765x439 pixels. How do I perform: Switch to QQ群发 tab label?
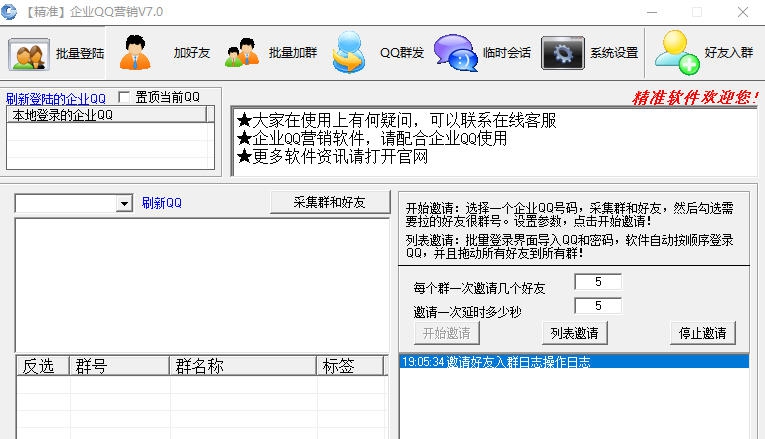point(402,53)
